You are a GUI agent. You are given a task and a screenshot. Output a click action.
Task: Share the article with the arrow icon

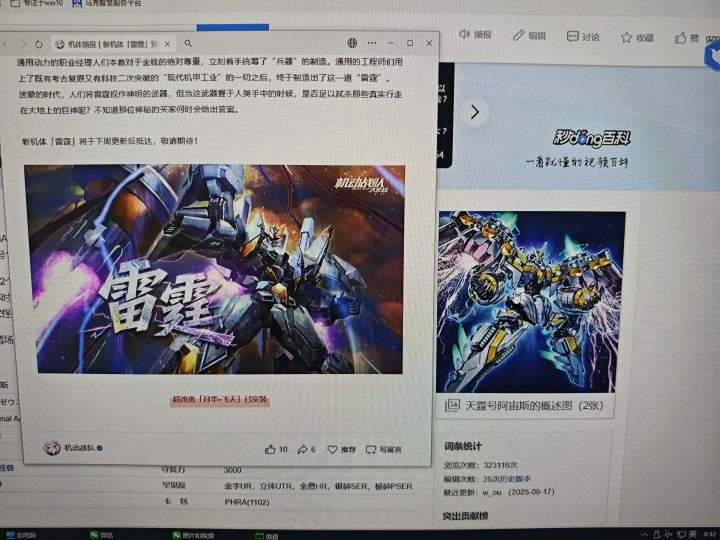[302, 450]
